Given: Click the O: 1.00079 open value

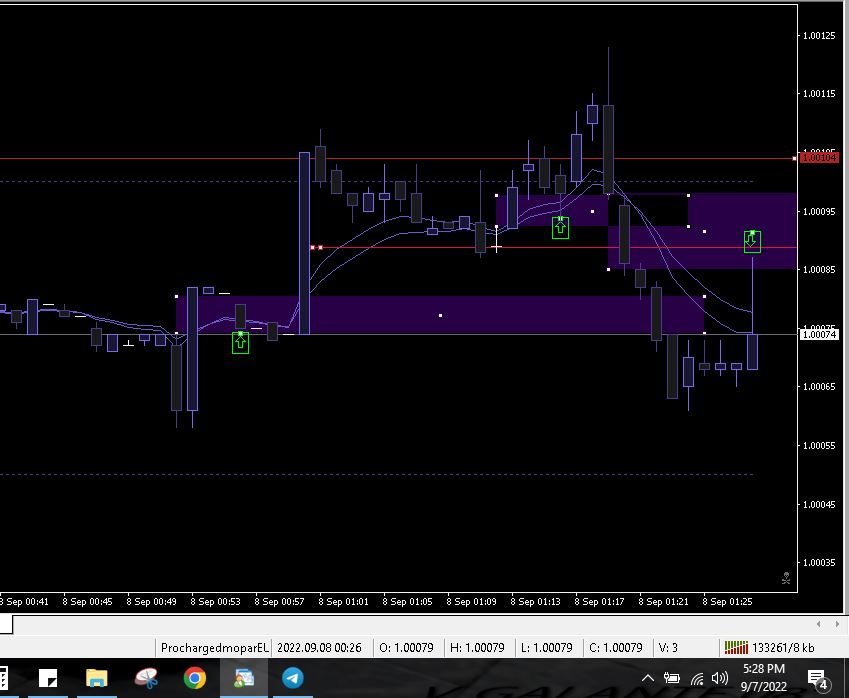Looking at the screenshot, I should (407, 648).
